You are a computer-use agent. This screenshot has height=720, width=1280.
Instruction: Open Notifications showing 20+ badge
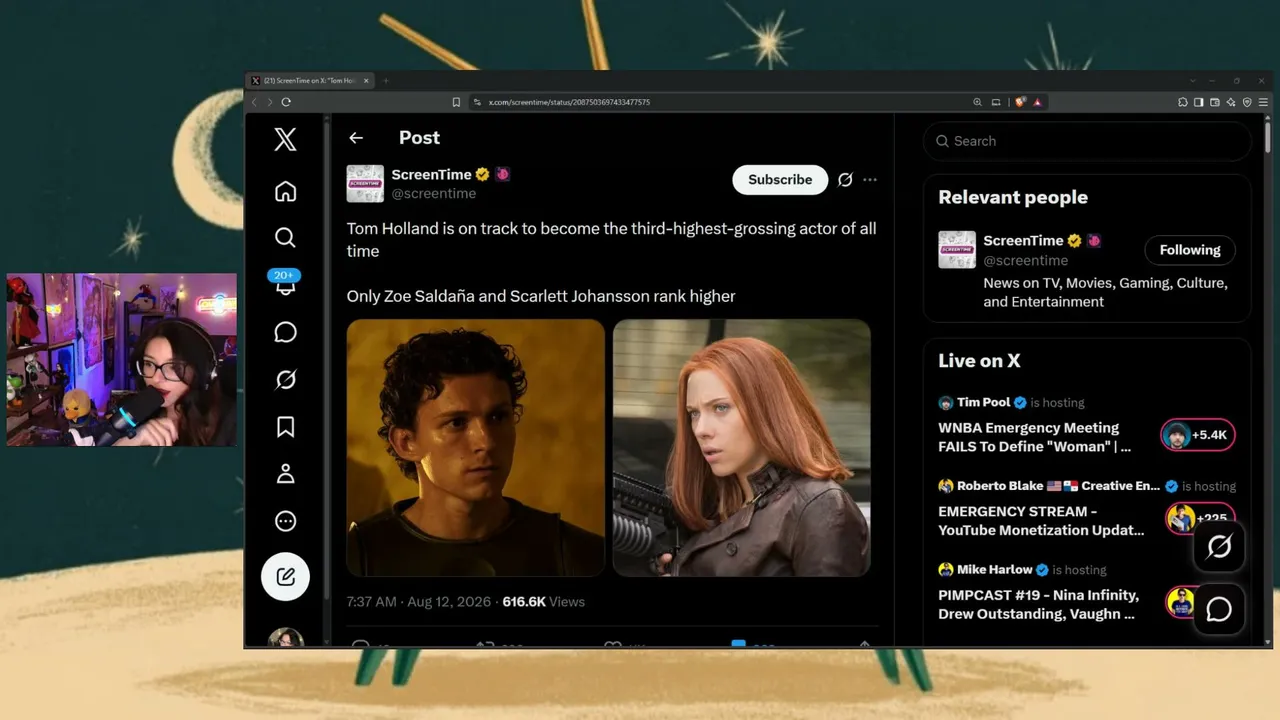coord(285,283)
